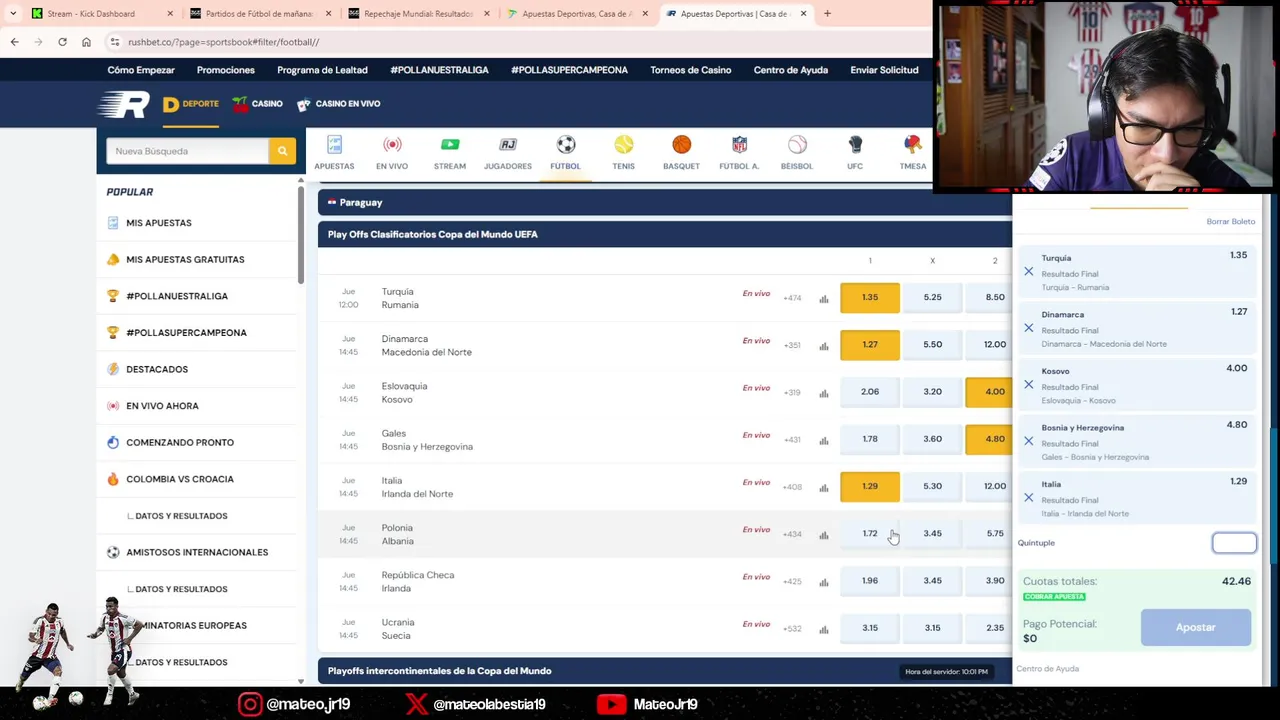Click the orange search magnifier button

(x=282, y=151)
